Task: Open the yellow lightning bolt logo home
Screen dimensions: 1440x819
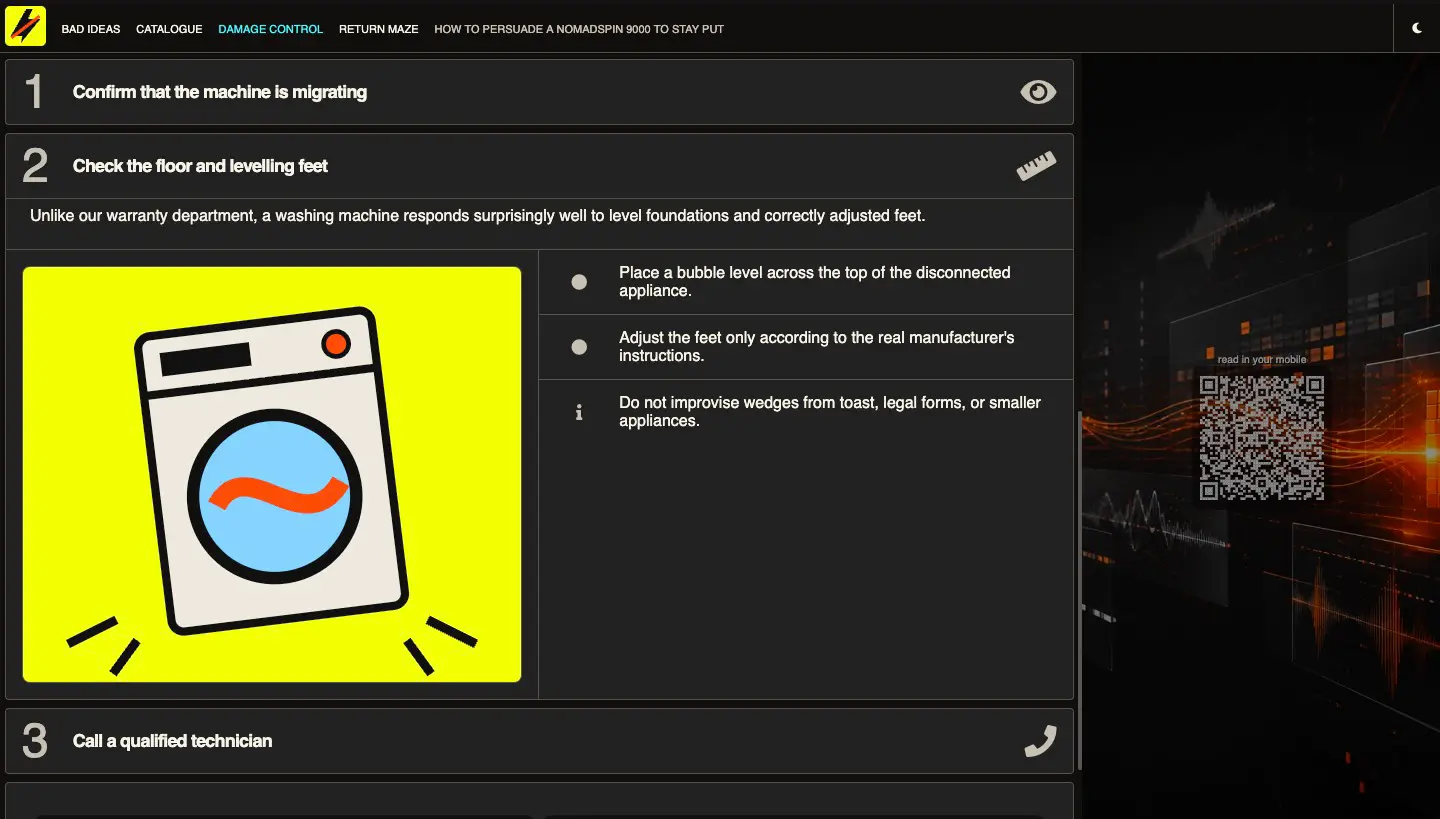Action: (x=25, y=26)
